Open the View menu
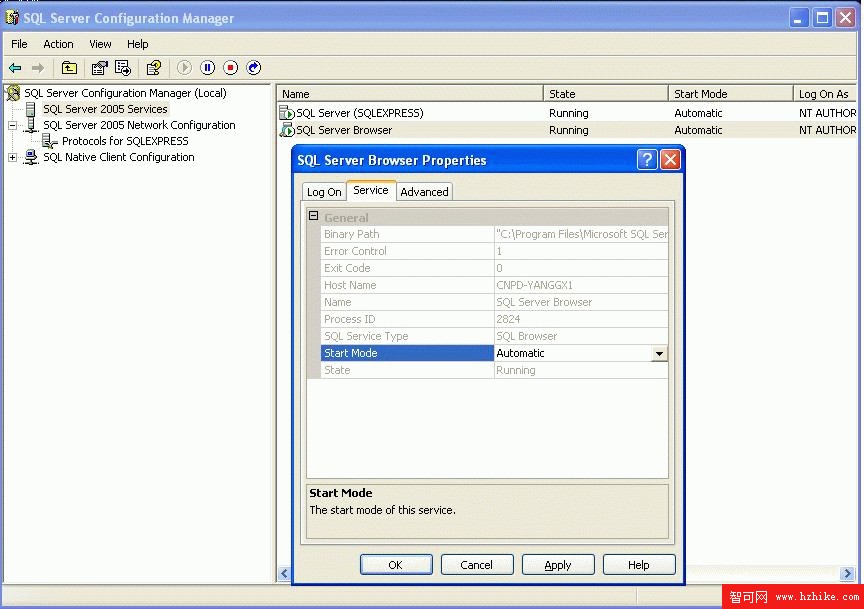864x609 pixels. [100, 44]
